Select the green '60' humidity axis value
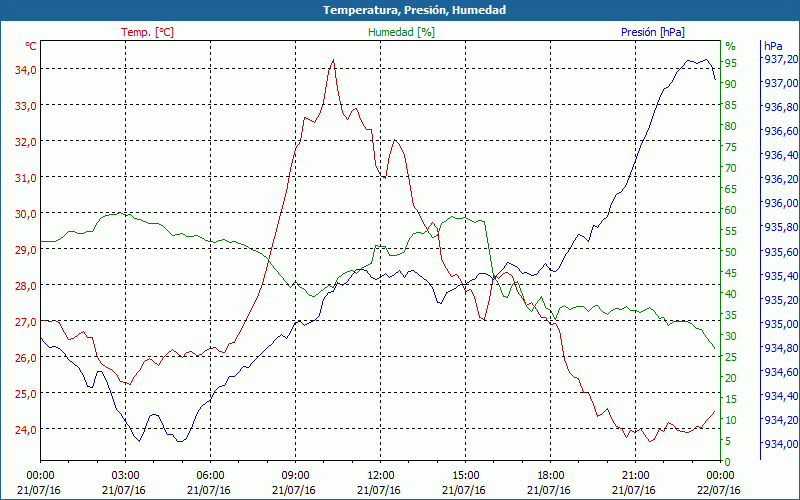The height and width of the screenshot is (500, 800). coord(731,211)
